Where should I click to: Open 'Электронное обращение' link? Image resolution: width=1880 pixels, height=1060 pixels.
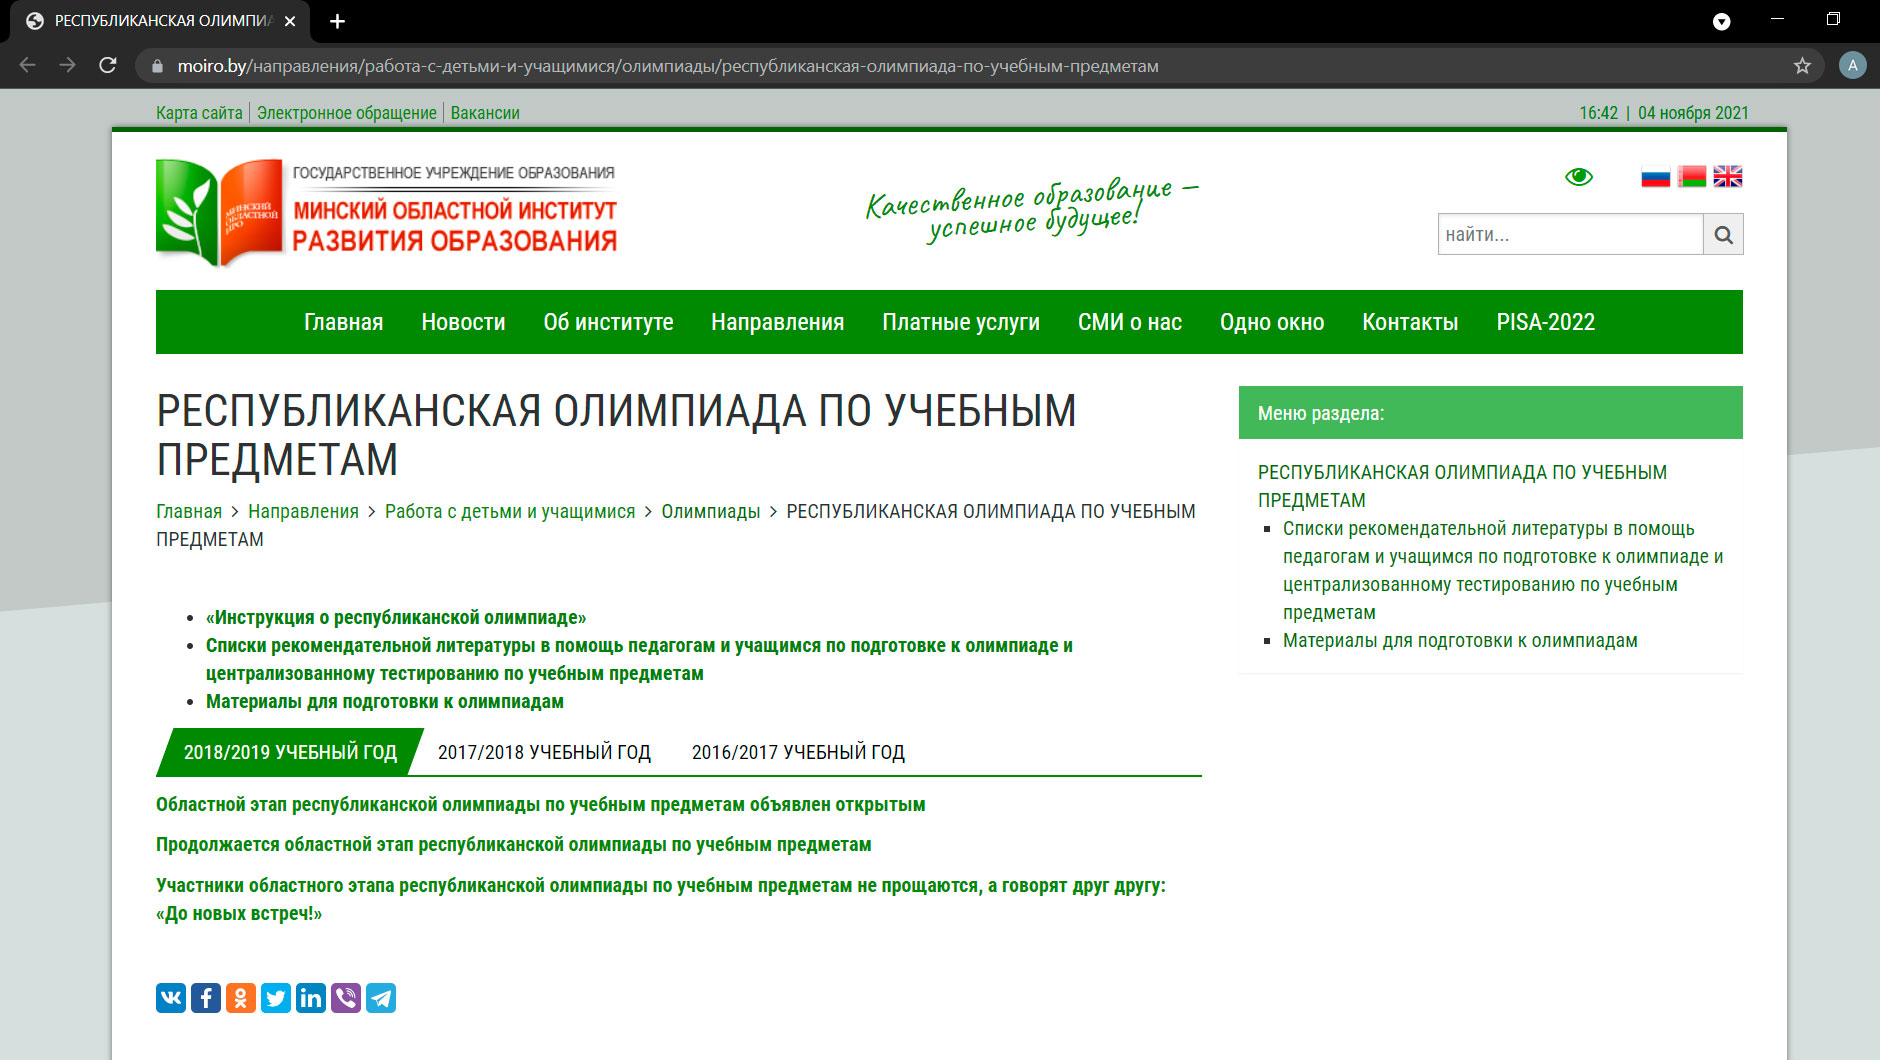pos(347,113)
